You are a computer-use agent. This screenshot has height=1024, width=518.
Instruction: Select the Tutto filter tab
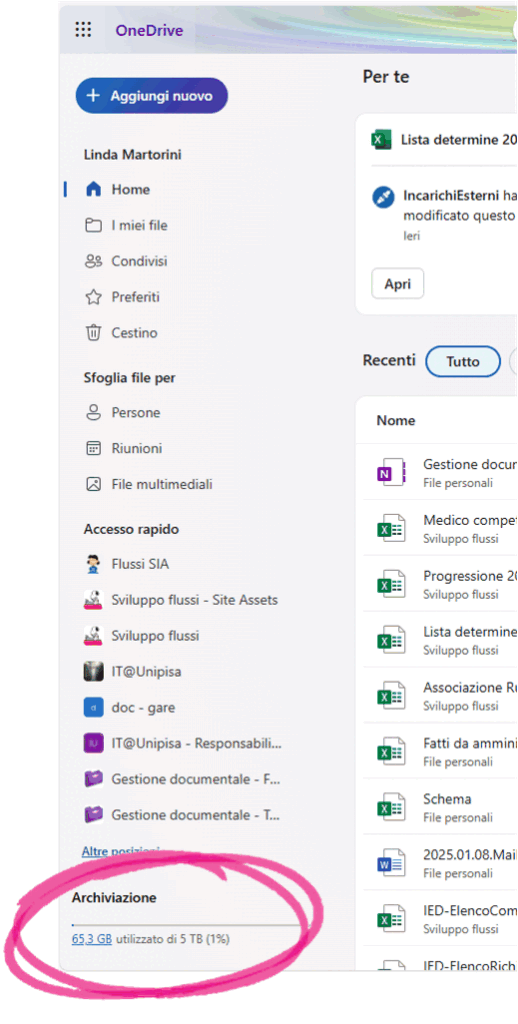tap(462, 361)
